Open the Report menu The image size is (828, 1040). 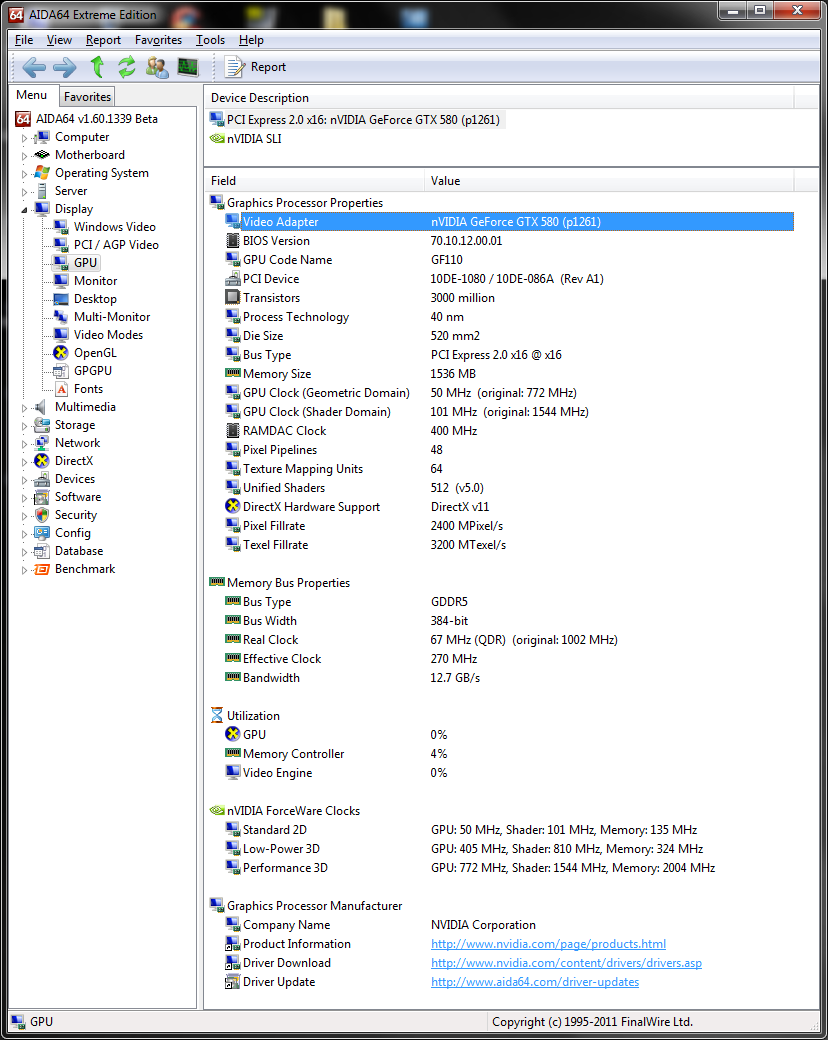point(104,40)
